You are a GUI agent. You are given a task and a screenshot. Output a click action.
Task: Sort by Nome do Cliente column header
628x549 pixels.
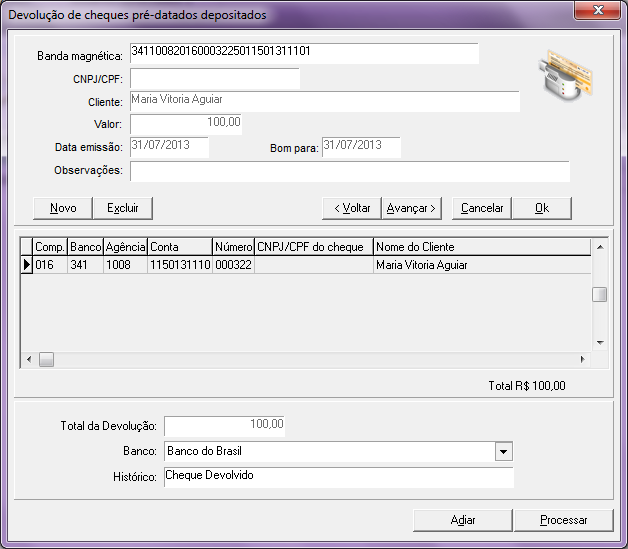pos(478,246)
